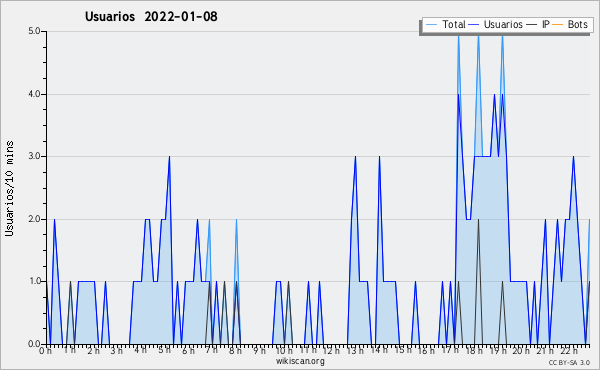Viewport: 600px width, 370px height.
Task: Click the x-axis label '19 h'
Action: pos(498,350)
